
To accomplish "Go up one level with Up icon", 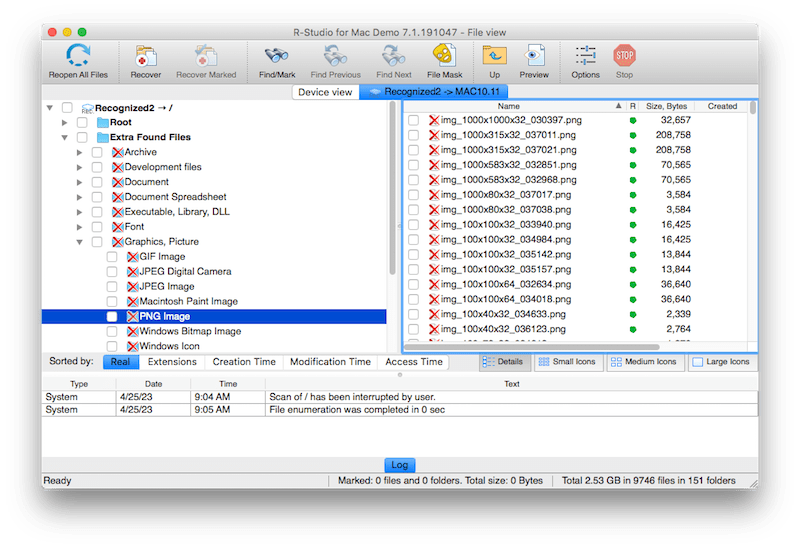I will click(x=494, y=56).
